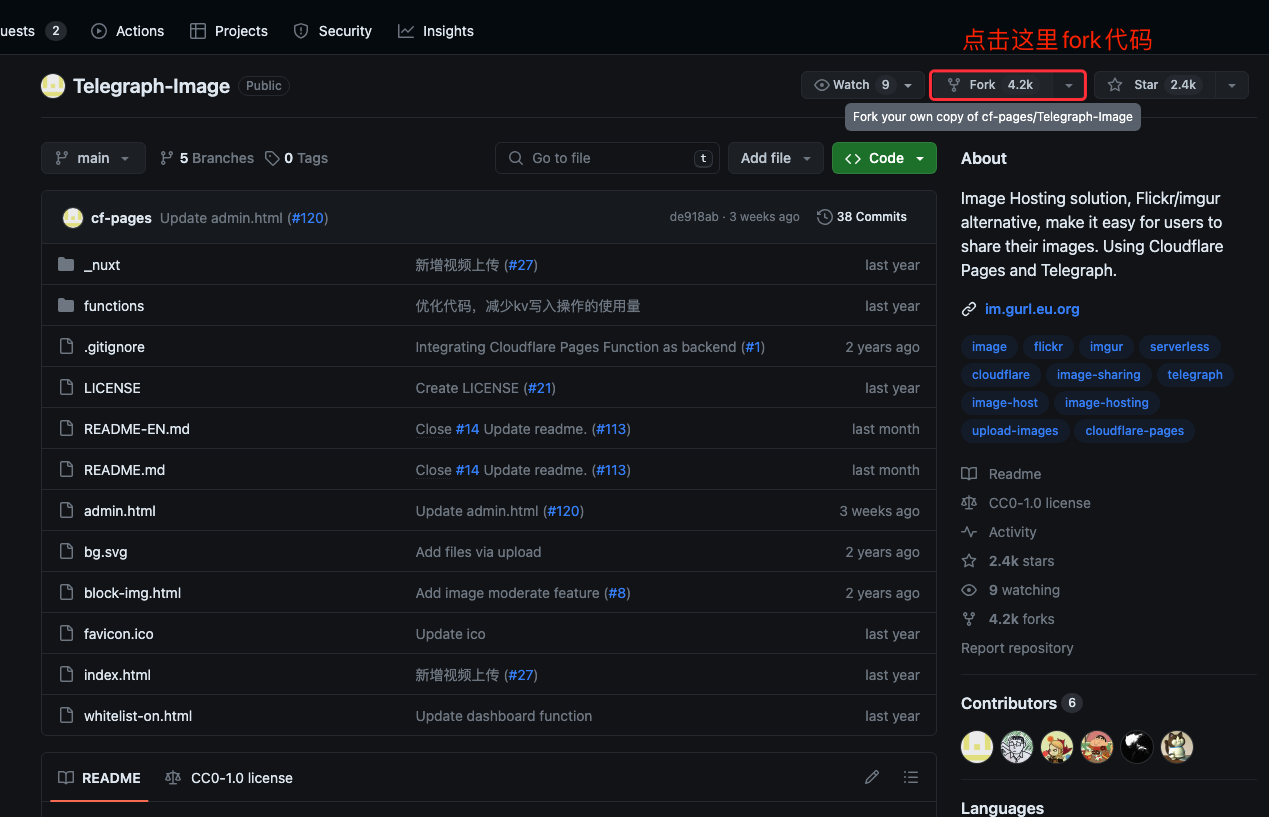Open favicon.ico file
1269x817 pixels.
pyautogui.click(x=119, y=634)
